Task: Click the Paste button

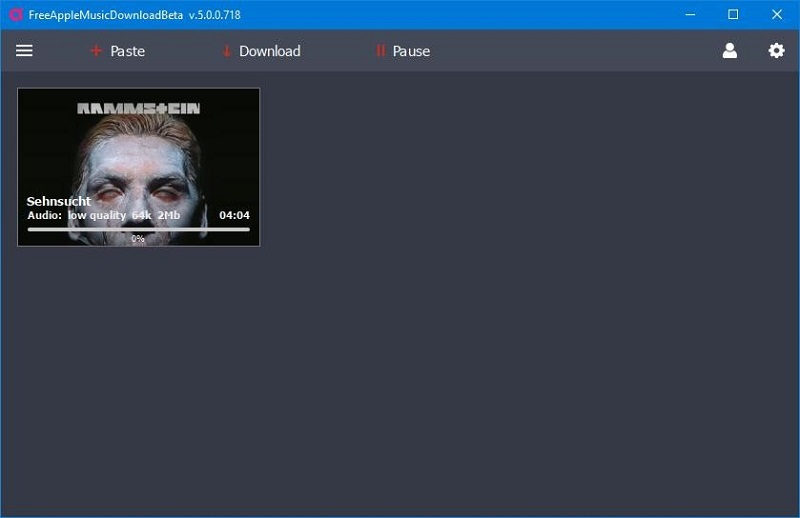Action: [x=117, y=51]
